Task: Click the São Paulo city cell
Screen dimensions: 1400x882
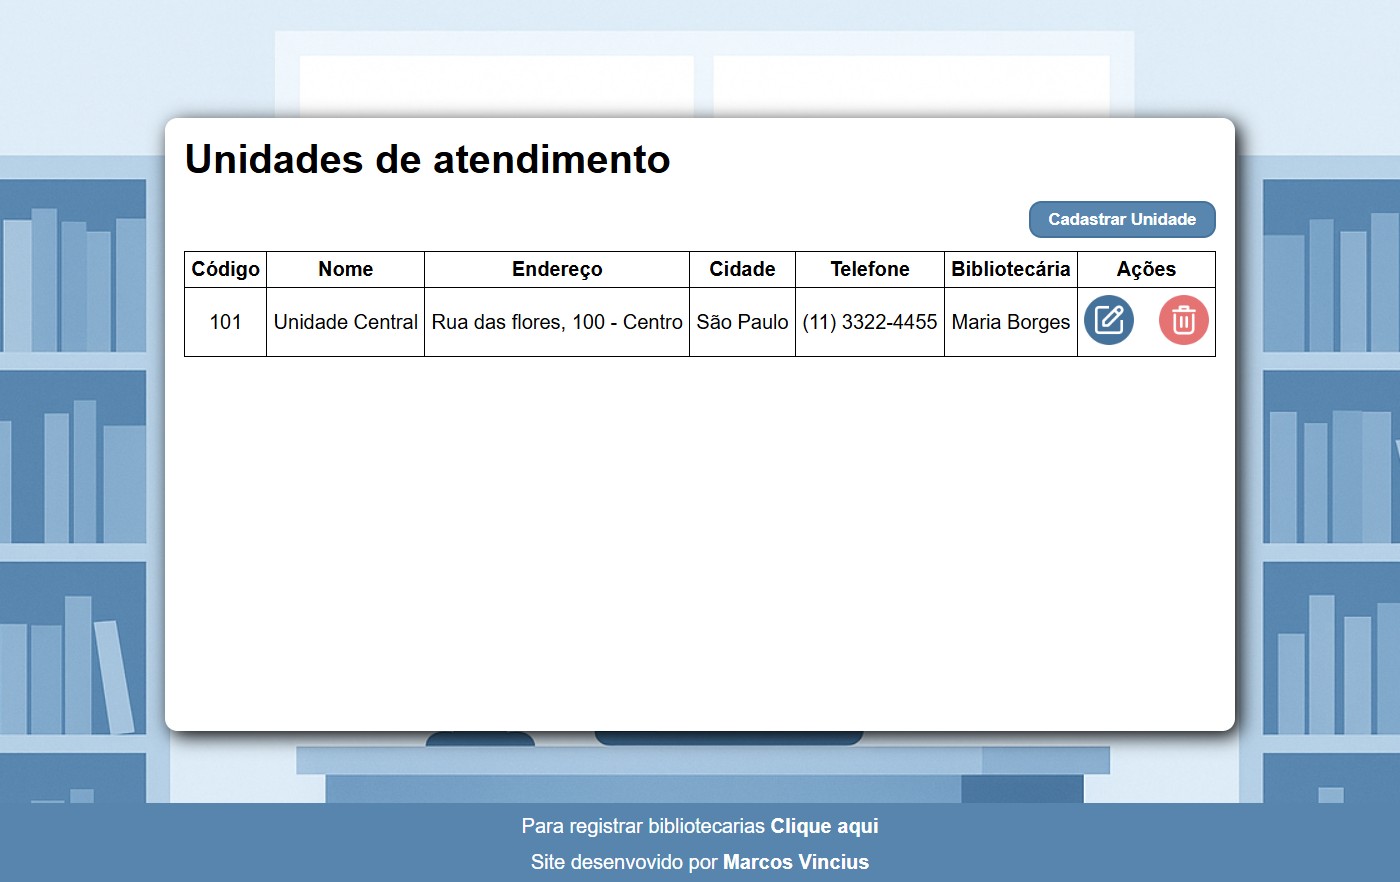Action: point(742,322)
